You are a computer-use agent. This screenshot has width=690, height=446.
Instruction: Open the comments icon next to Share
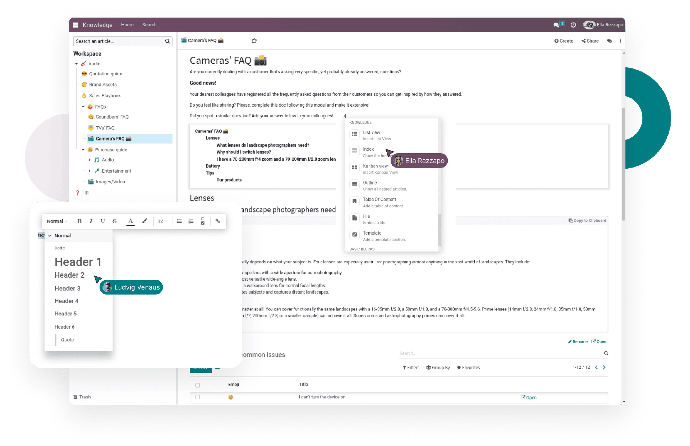point(609,41)
